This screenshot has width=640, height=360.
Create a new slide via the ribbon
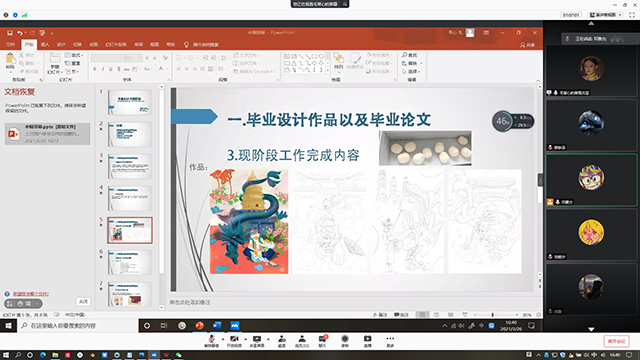pos(55,63)
